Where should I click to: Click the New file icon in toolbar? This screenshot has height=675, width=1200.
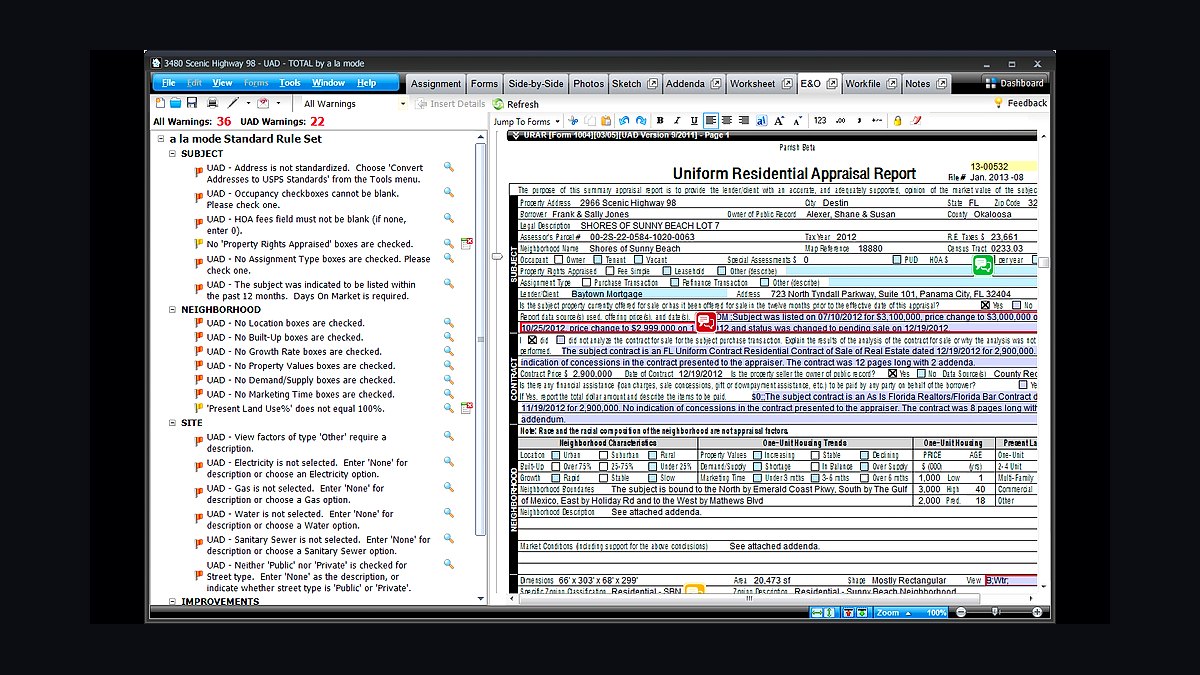(x=161, y=103)
